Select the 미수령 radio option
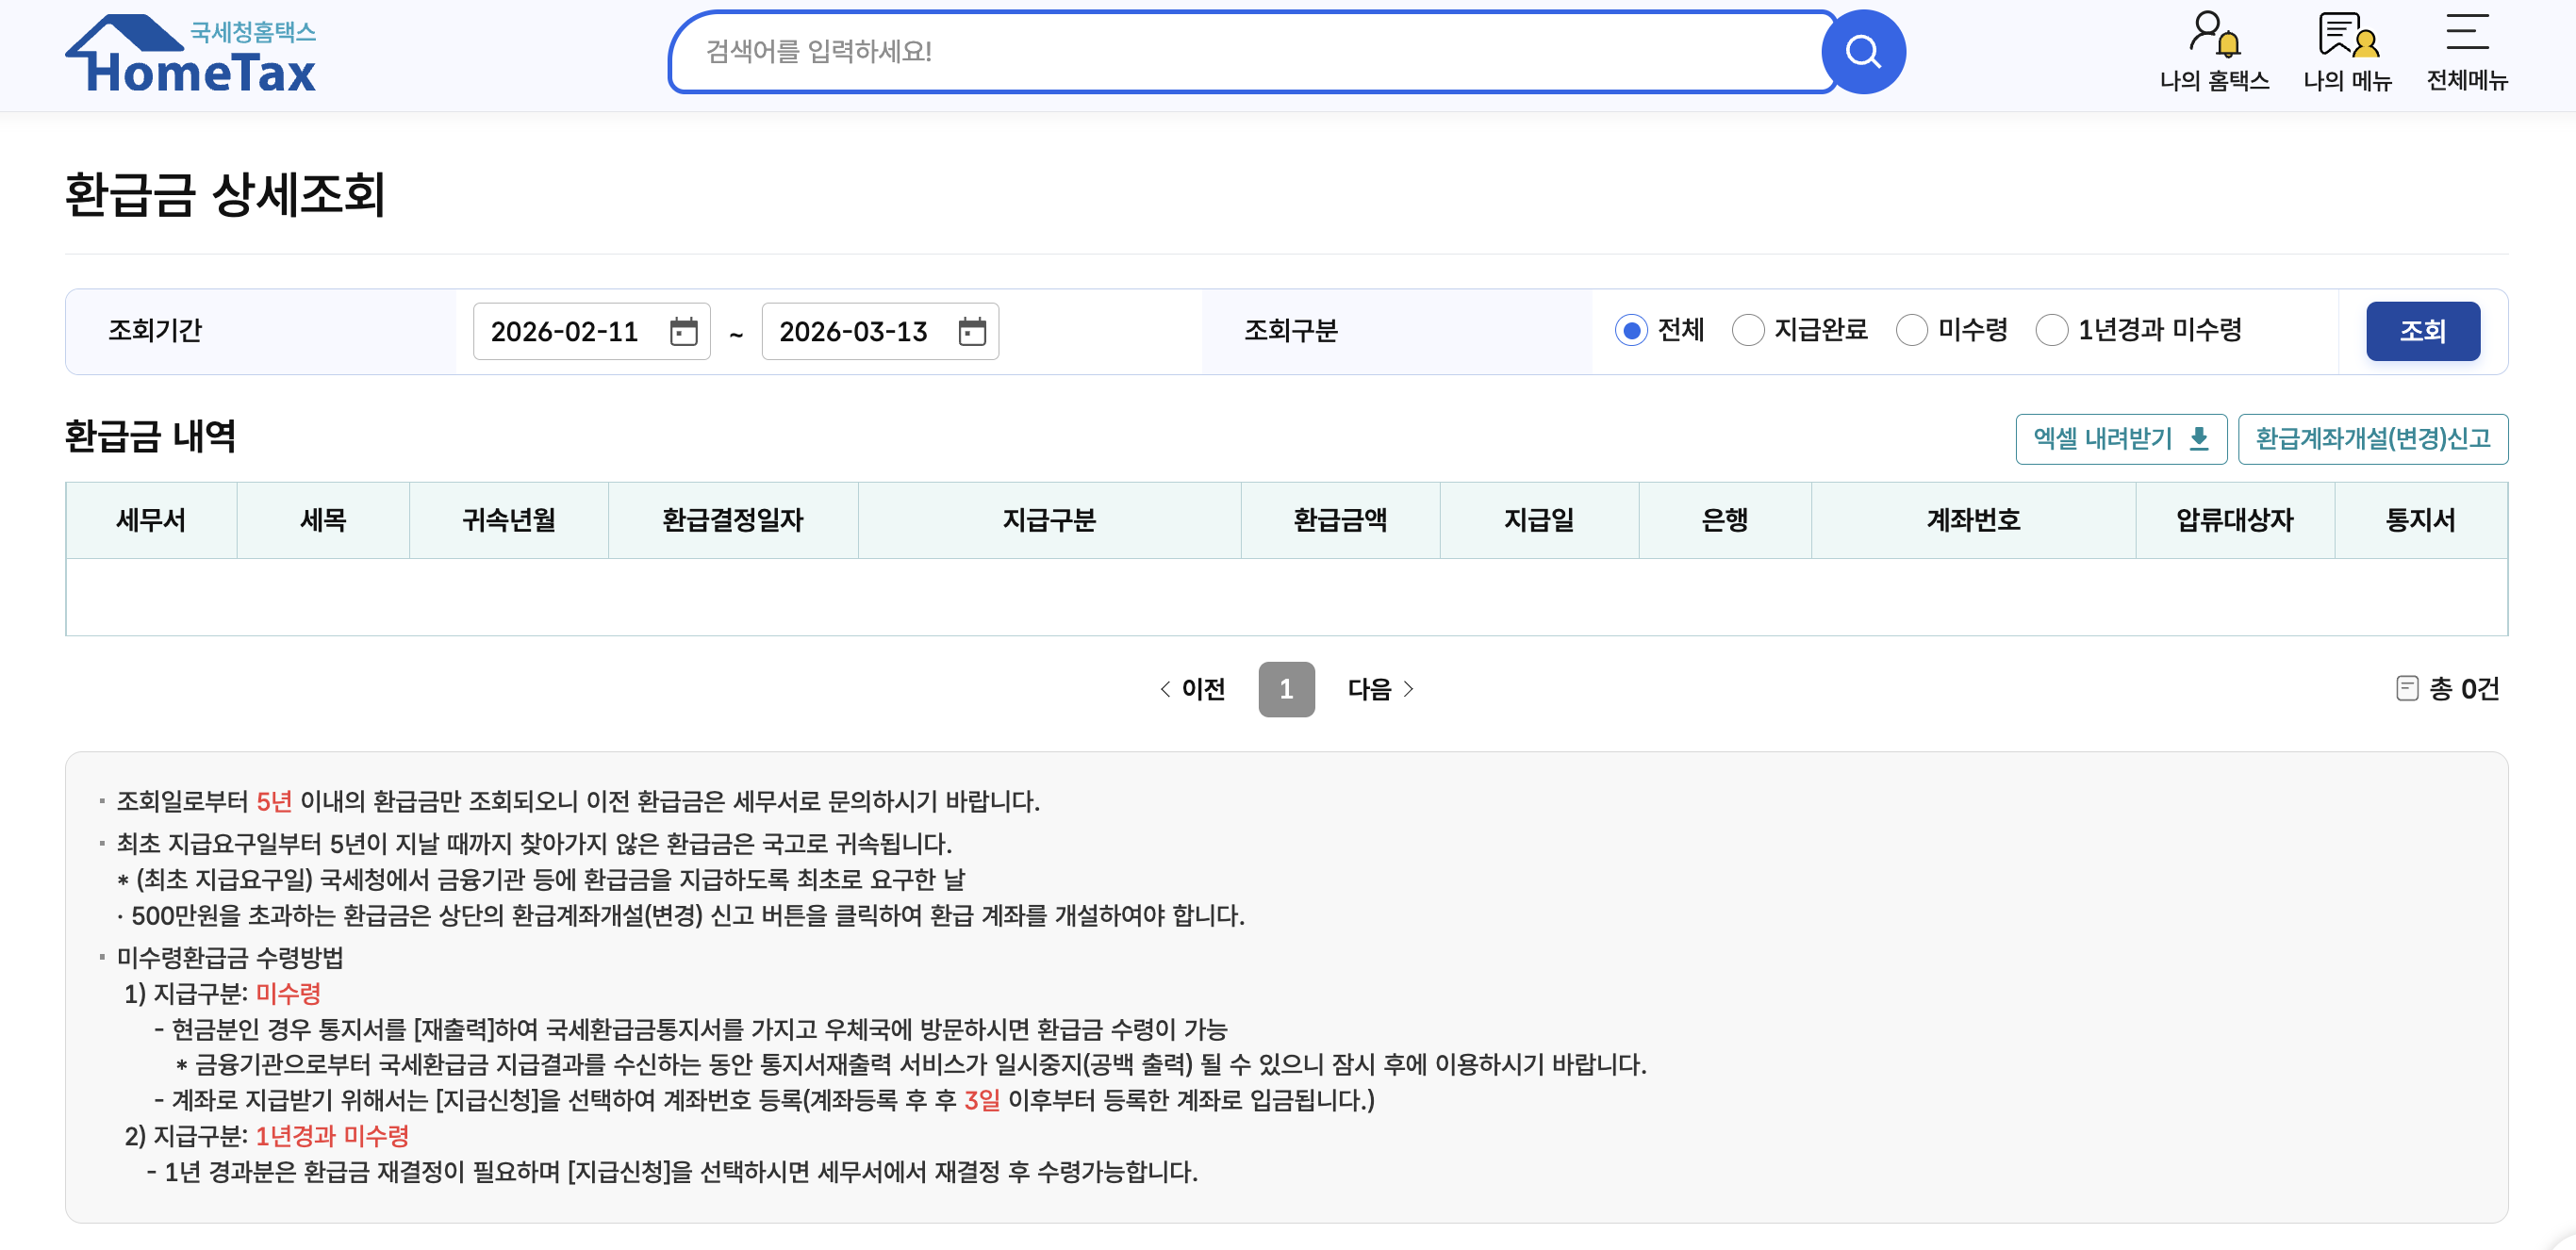 [1911, 330]
